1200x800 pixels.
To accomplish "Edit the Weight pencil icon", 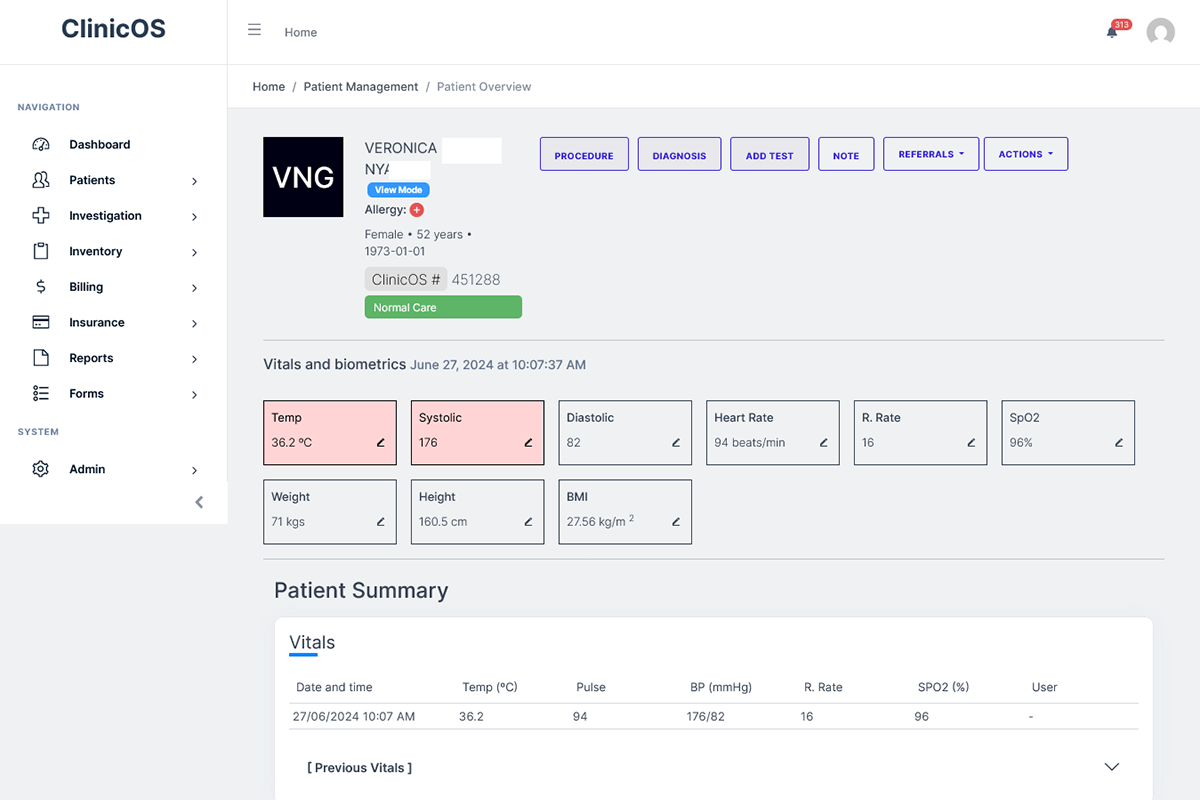I will click(x=380, y=522).
